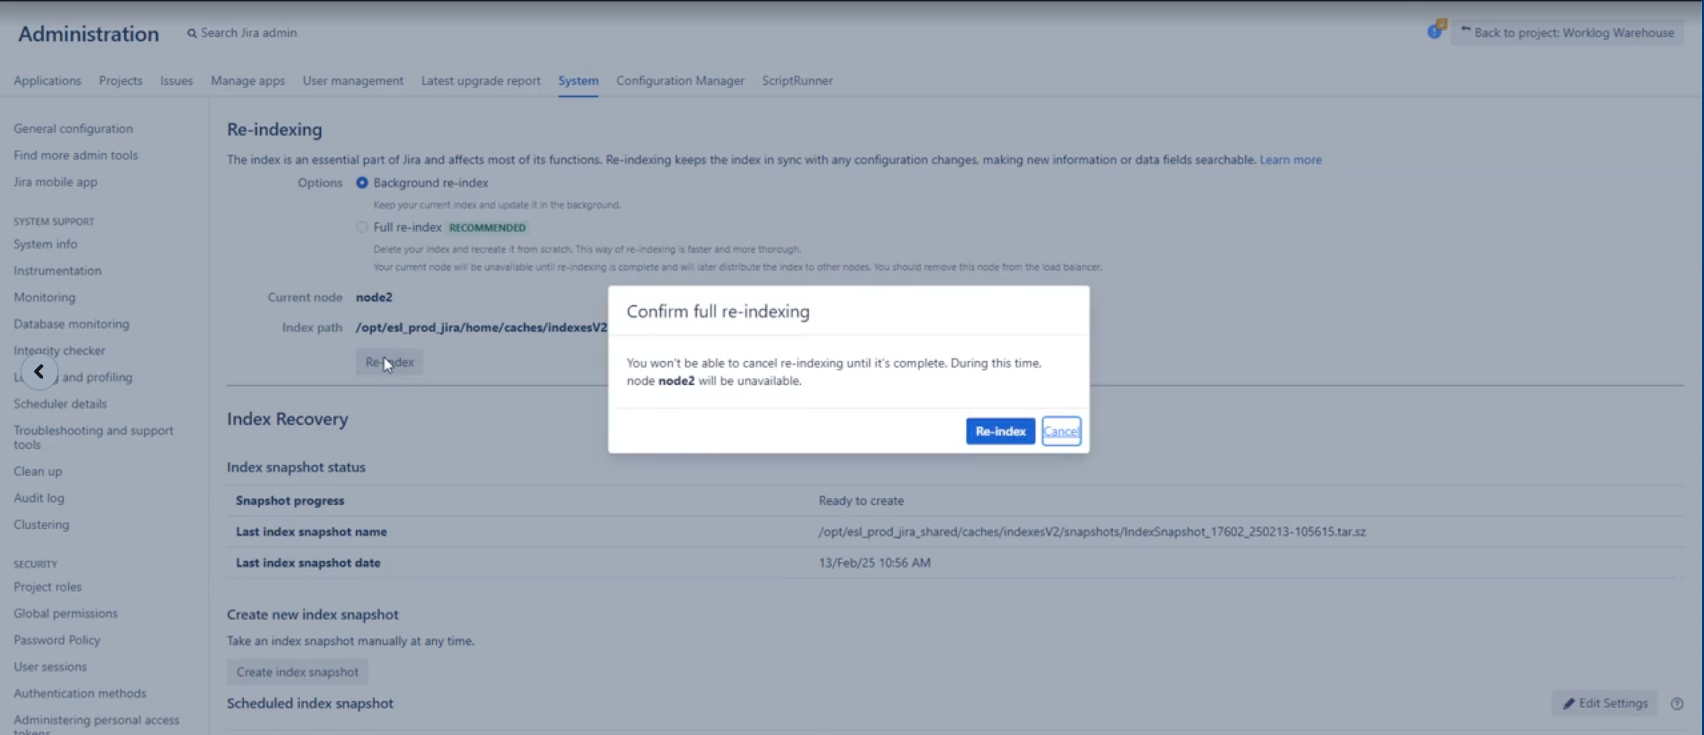Screen dimensions: 1704x735
Task: Click the help question mark icon
Action: point(1677,703)
